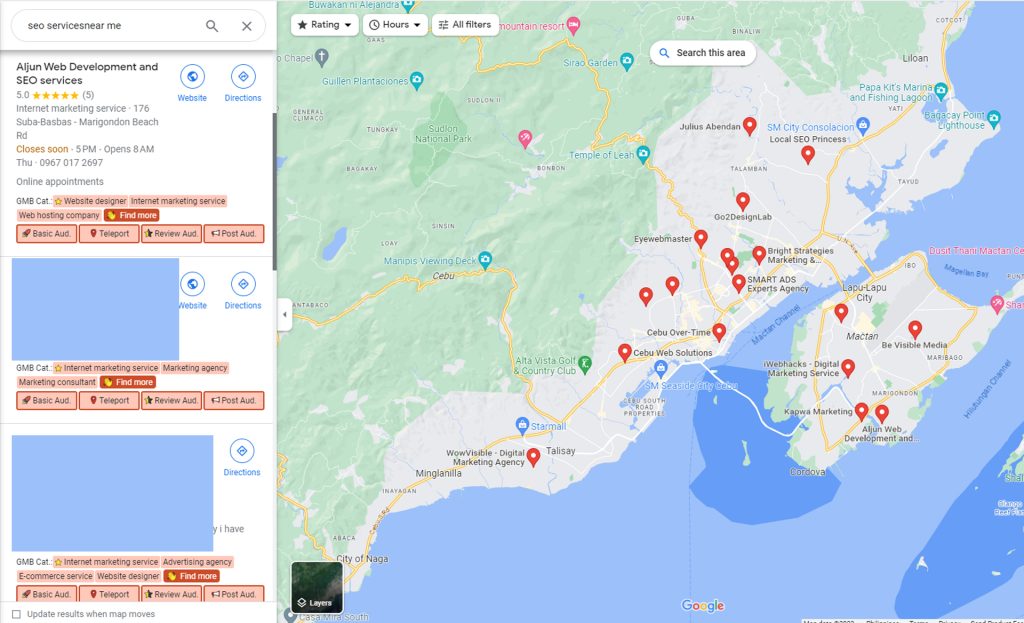Click Review Aud. button under Aljun listing
Image resolution: width=1024 pixels, height=623 pixels.
[171, 234]
